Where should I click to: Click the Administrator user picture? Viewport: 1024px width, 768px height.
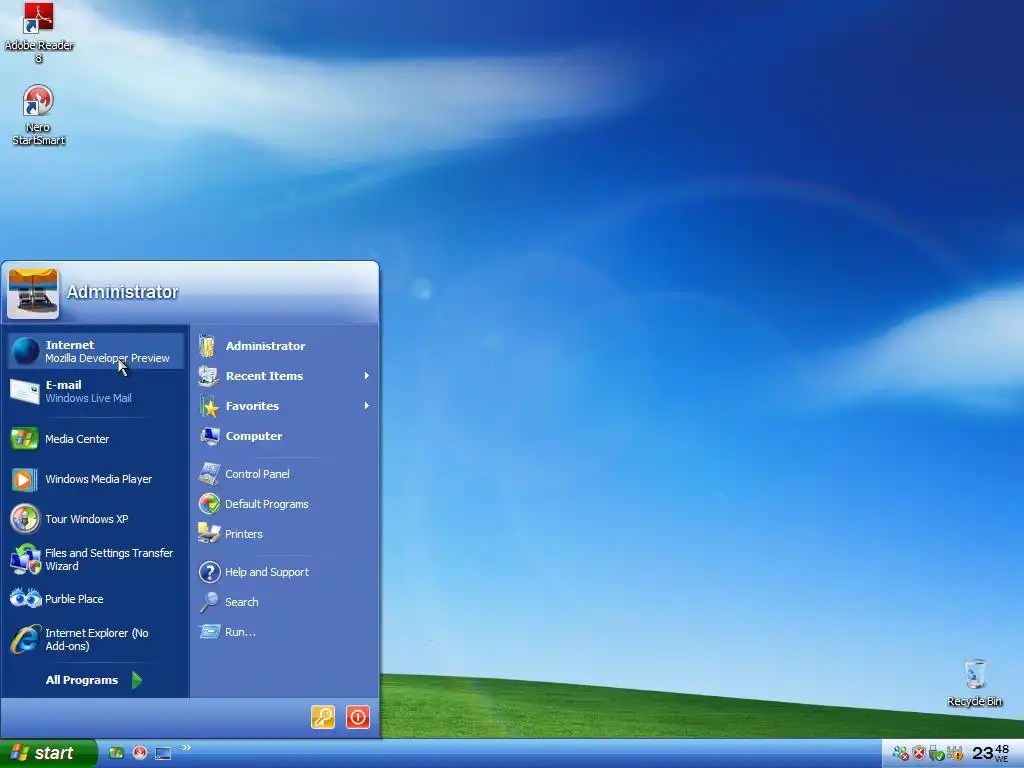[33, 293]
